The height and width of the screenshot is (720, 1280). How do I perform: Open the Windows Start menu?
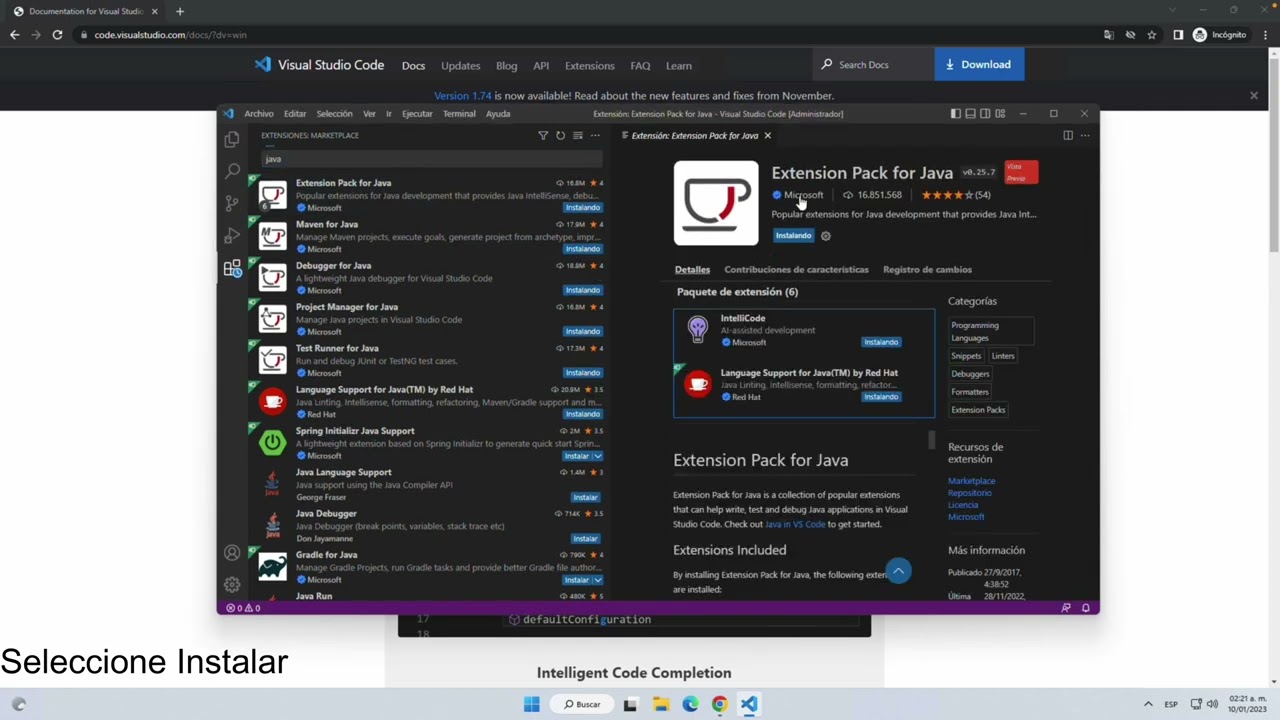[532, 704]
